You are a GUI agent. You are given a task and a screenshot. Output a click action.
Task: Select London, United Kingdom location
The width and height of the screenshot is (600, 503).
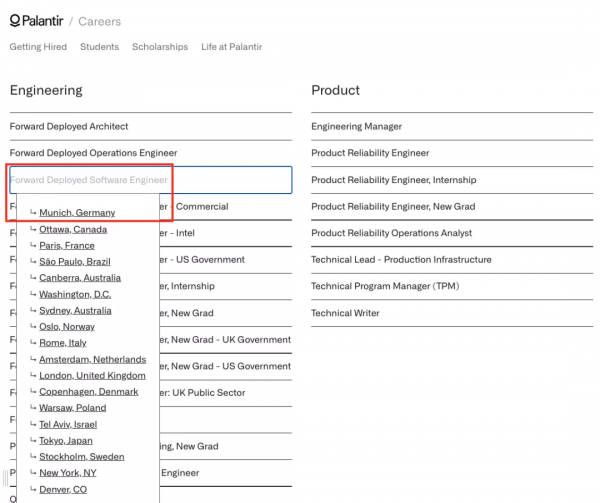point(92,376)
